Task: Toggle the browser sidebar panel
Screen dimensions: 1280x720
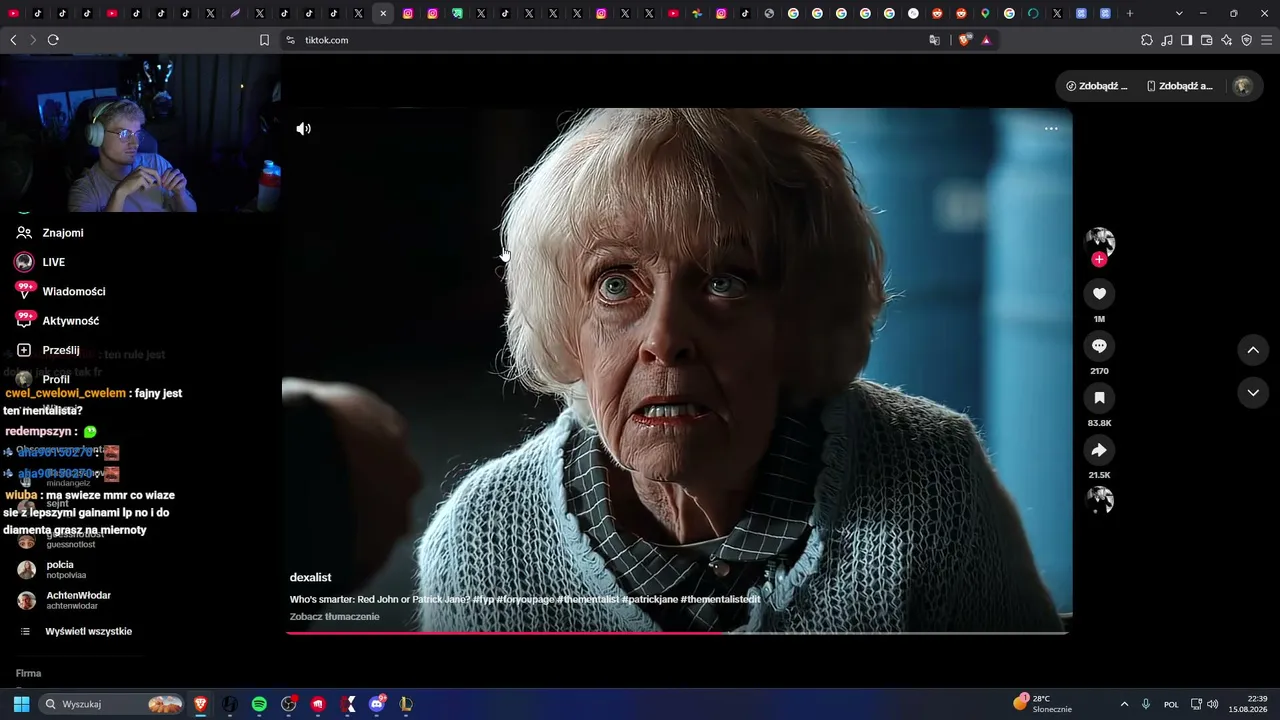Action: 1187,40
